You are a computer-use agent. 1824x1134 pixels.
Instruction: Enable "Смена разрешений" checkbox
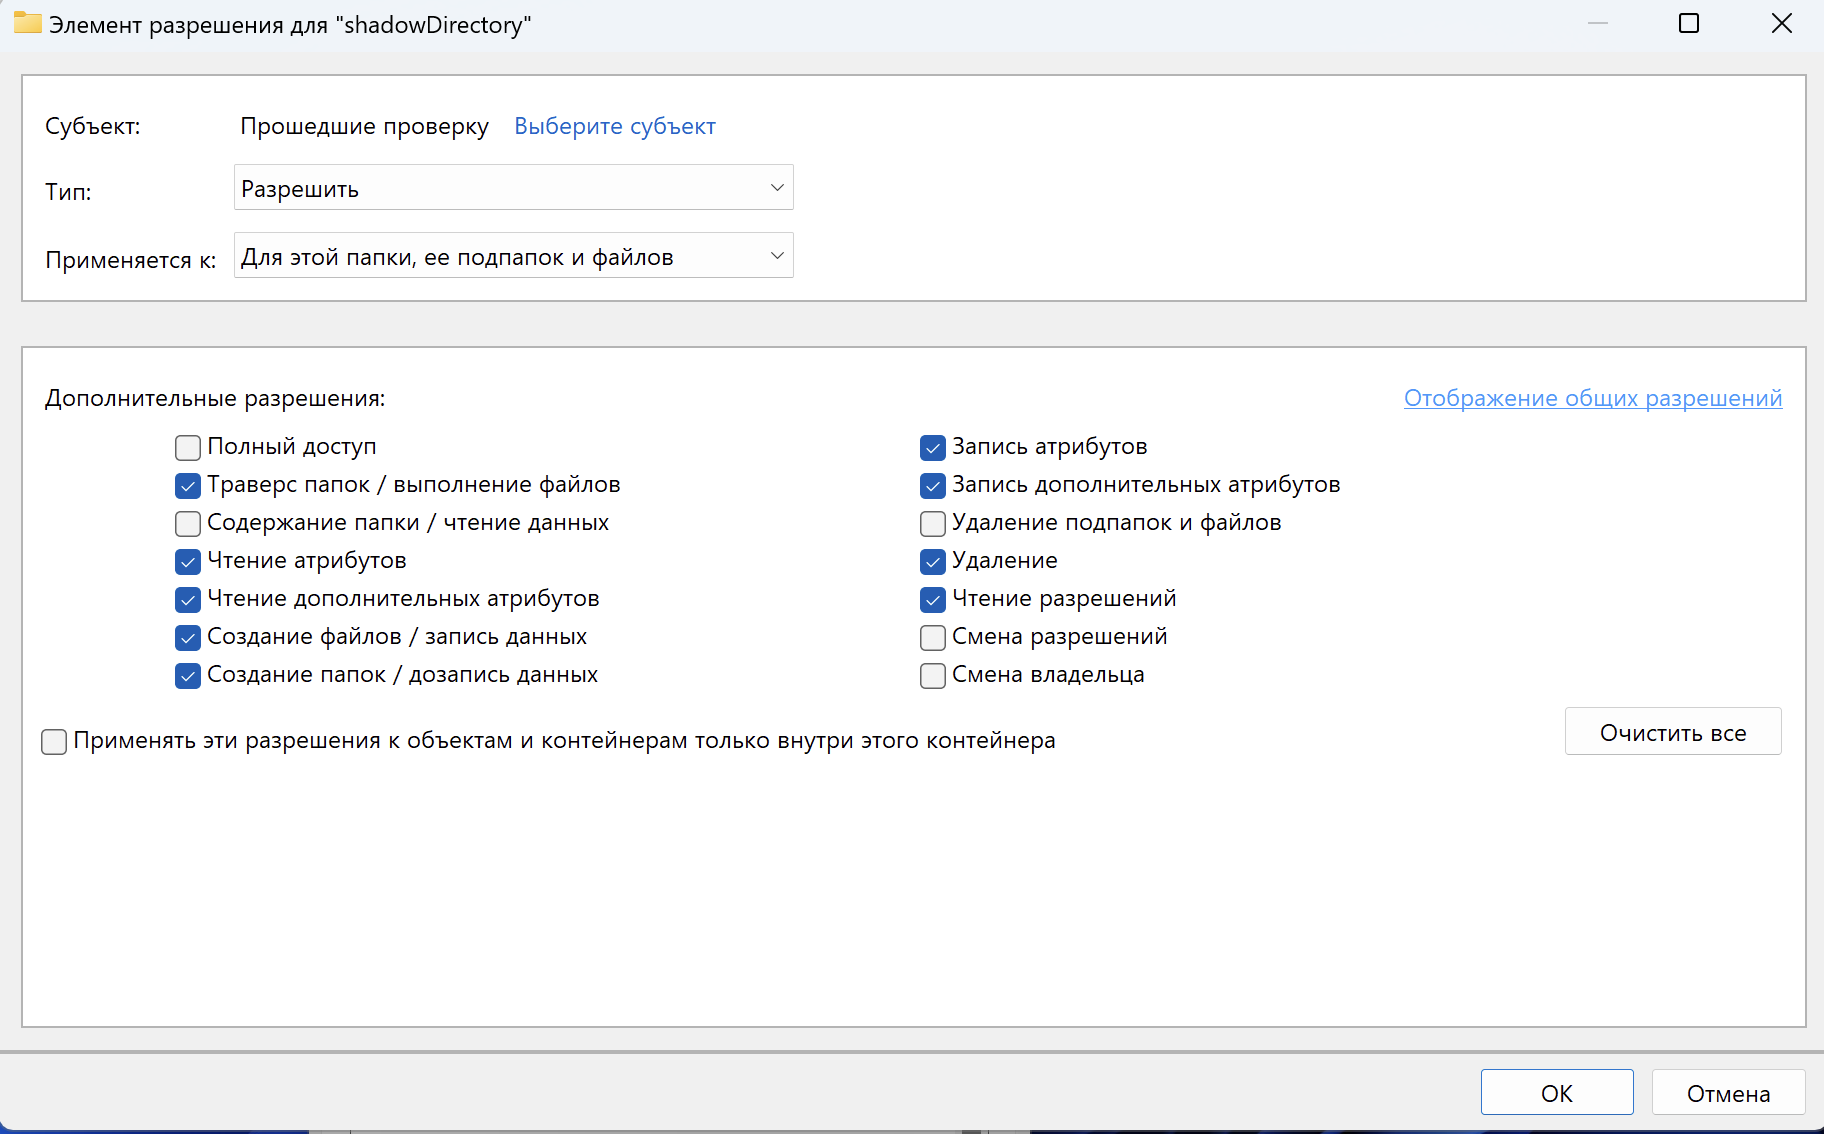point(933,637)
